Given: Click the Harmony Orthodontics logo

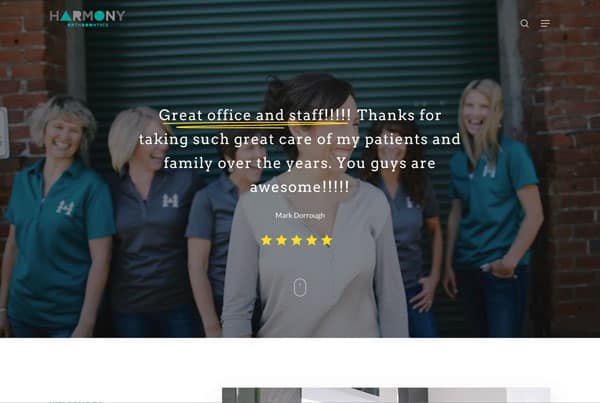Looking at the screenshot, I should (87, 18).
